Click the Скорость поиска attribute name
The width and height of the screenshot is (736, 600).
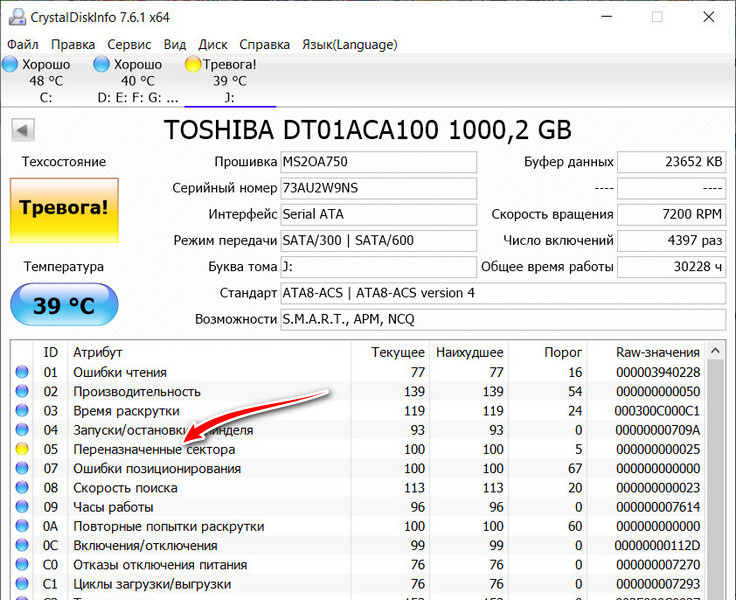click(125, 488)
